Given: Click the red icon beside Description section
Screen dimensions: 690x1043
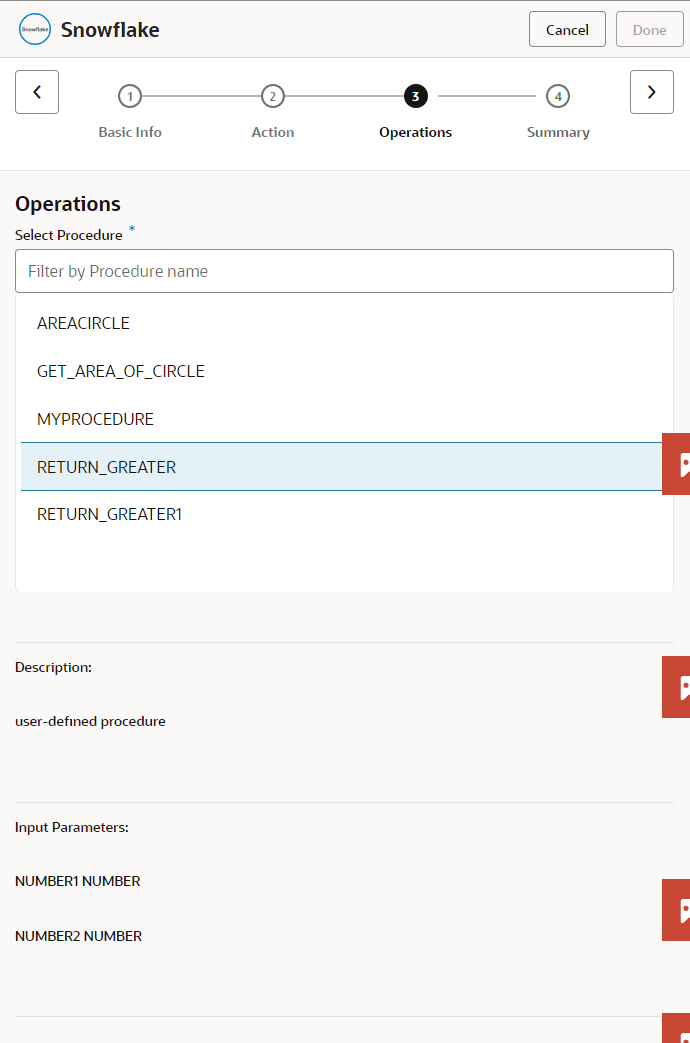Looking at the screenshot, I should click(677, 687).
